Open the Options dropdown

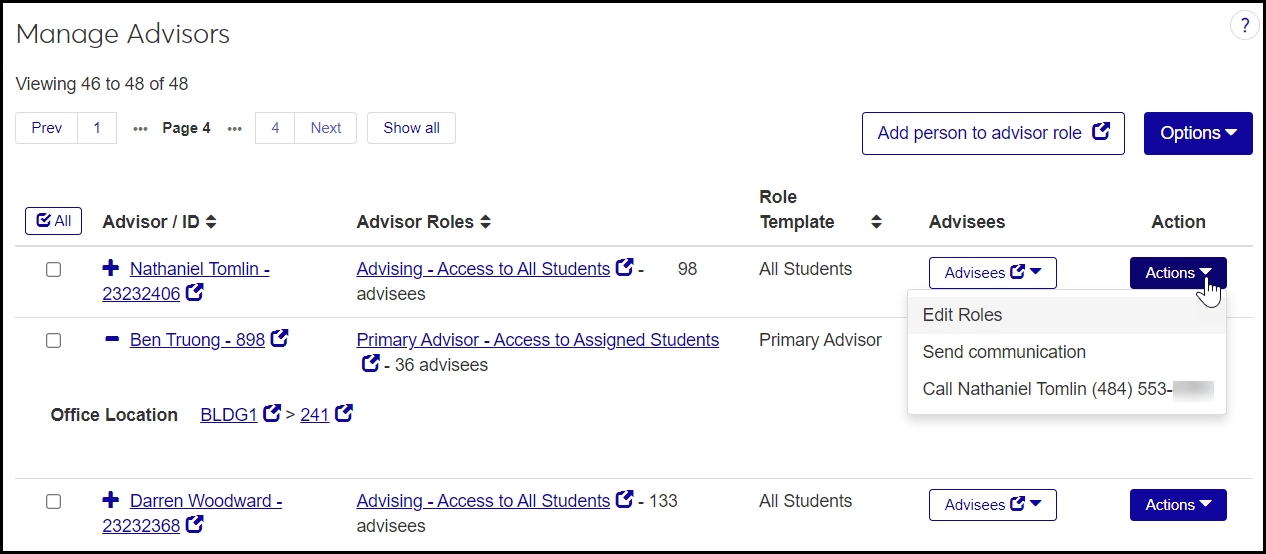pyautogui.click(x=1198, y=133)
